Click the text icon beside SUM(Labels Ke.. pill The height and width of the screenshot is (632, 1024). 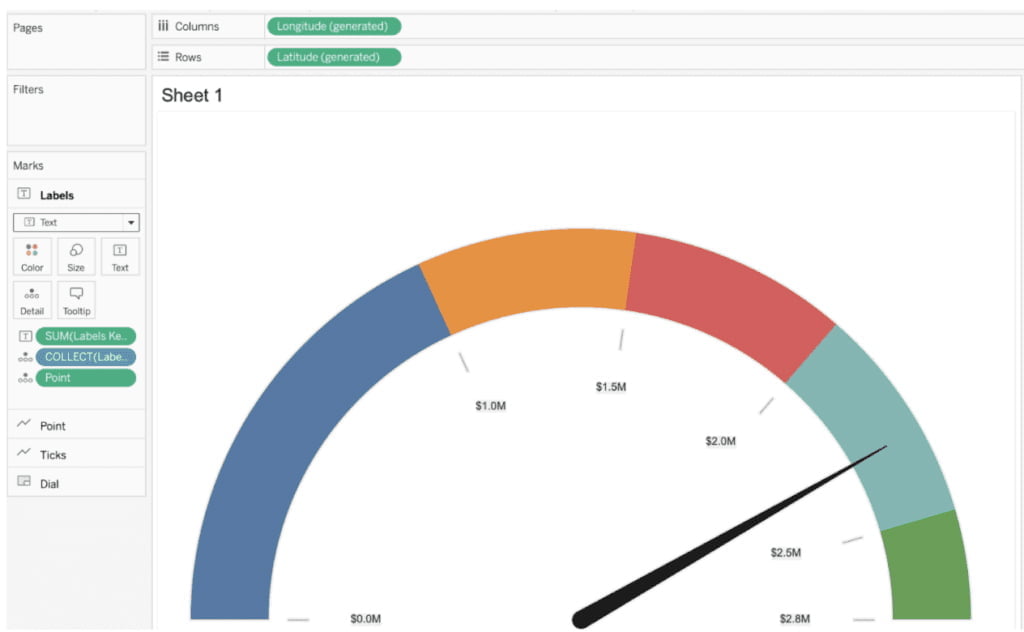pyautogui.click(x=25, y=337)
